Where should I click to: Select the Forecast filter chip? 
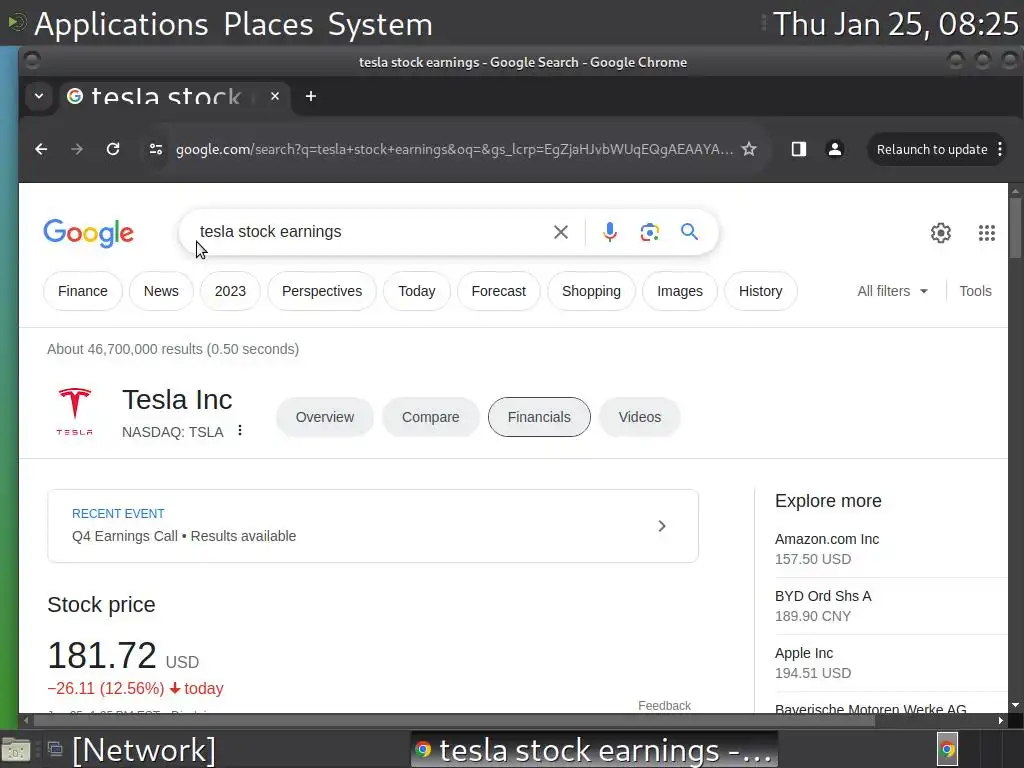click(x=499, y=291)
